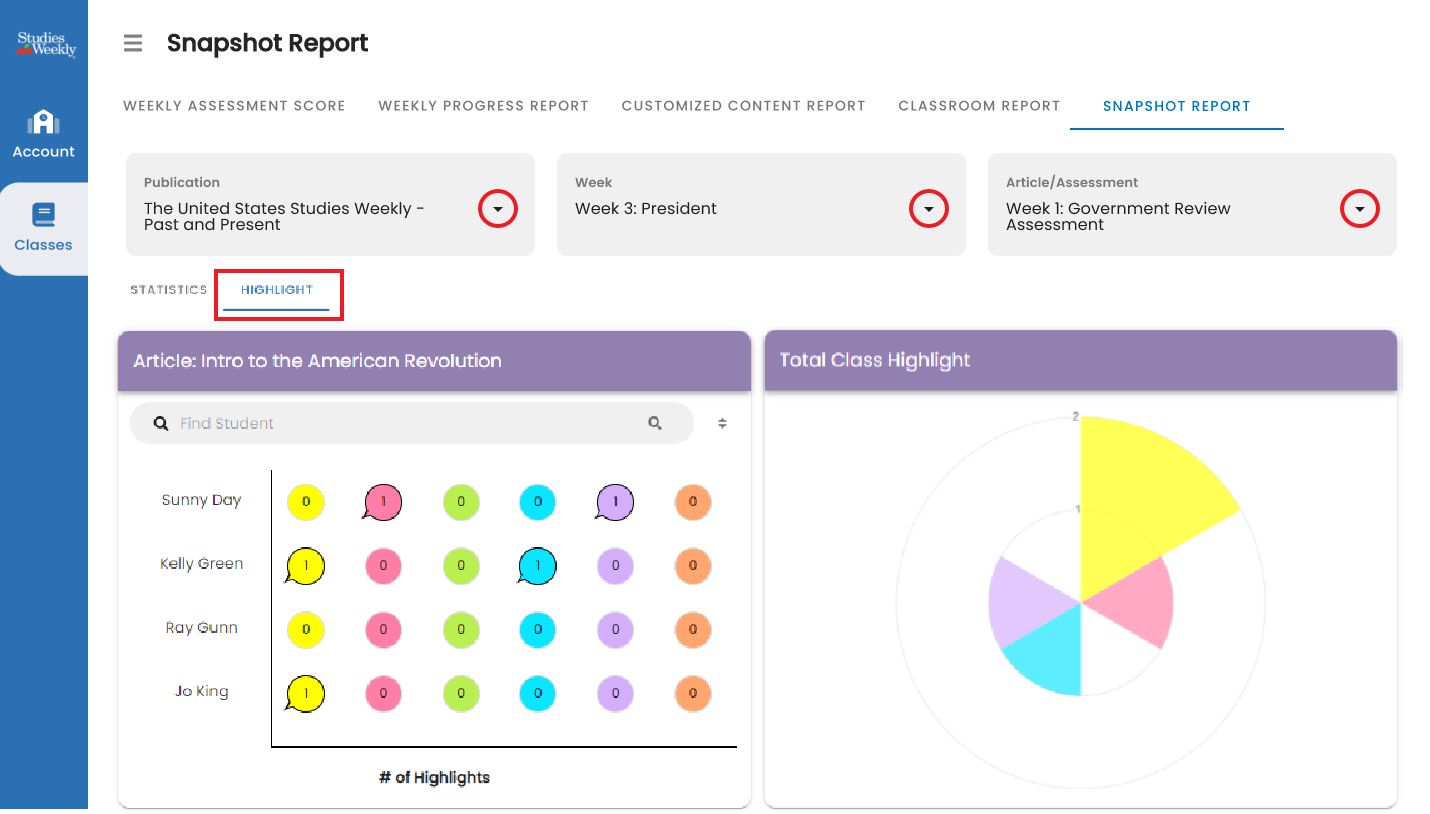The width and height of the screenshot is (1430, 814).
Task: Open the Customized Content Report tab
Action: coord(743,106)
